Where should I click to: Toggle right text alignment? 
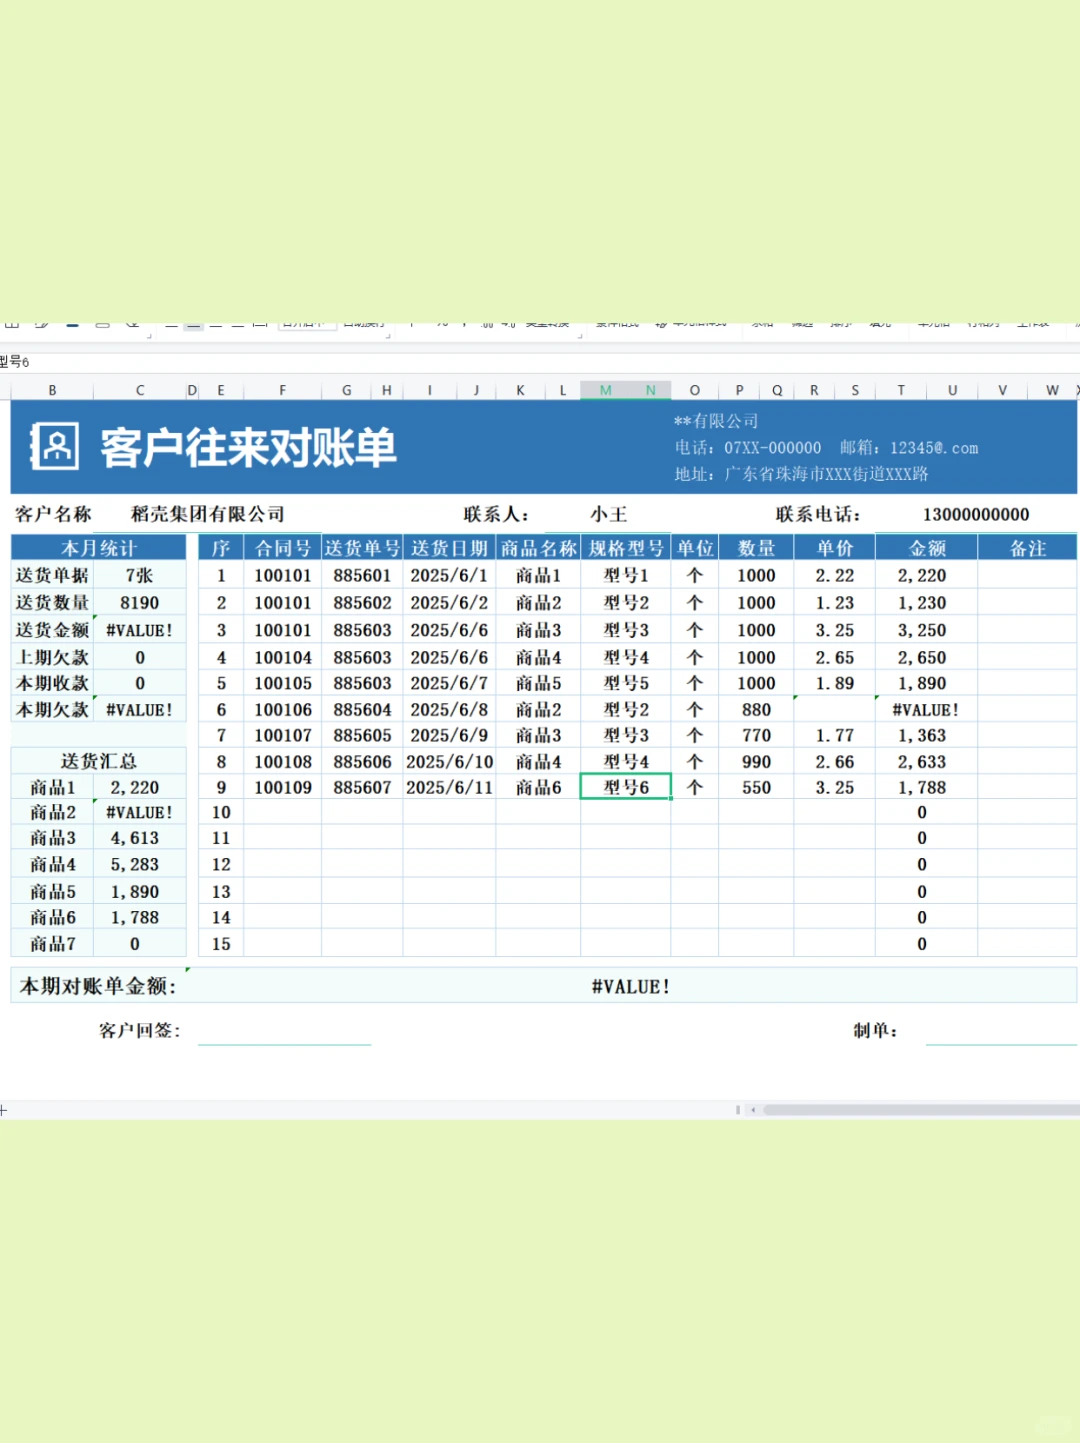(215, 326)
